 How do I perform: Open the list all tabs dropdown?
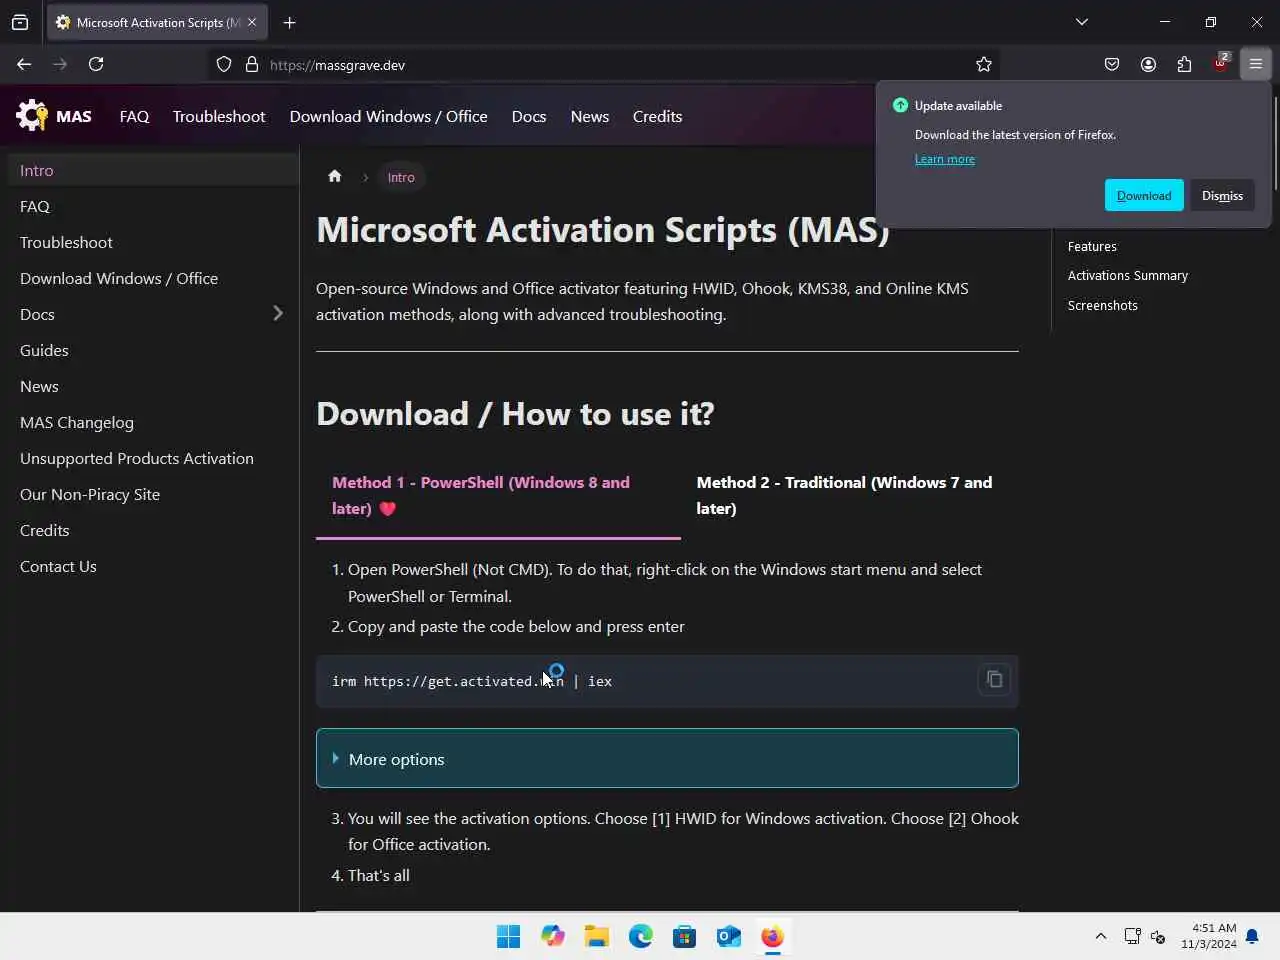coord(1081,22)
